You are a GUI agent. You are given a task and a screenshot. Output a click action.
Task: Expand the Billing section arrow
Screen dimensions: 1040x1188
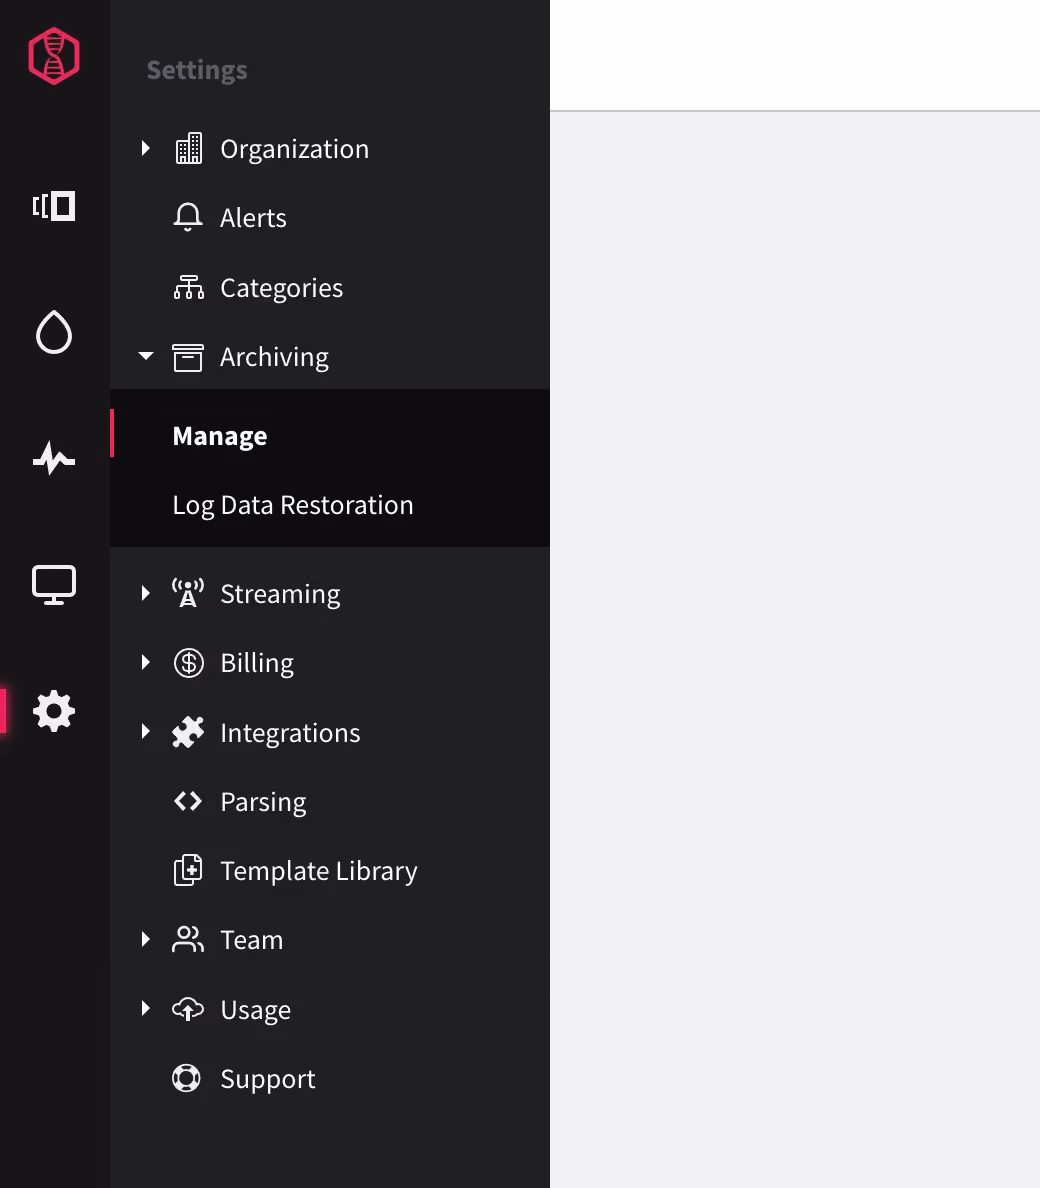point(145,662)
